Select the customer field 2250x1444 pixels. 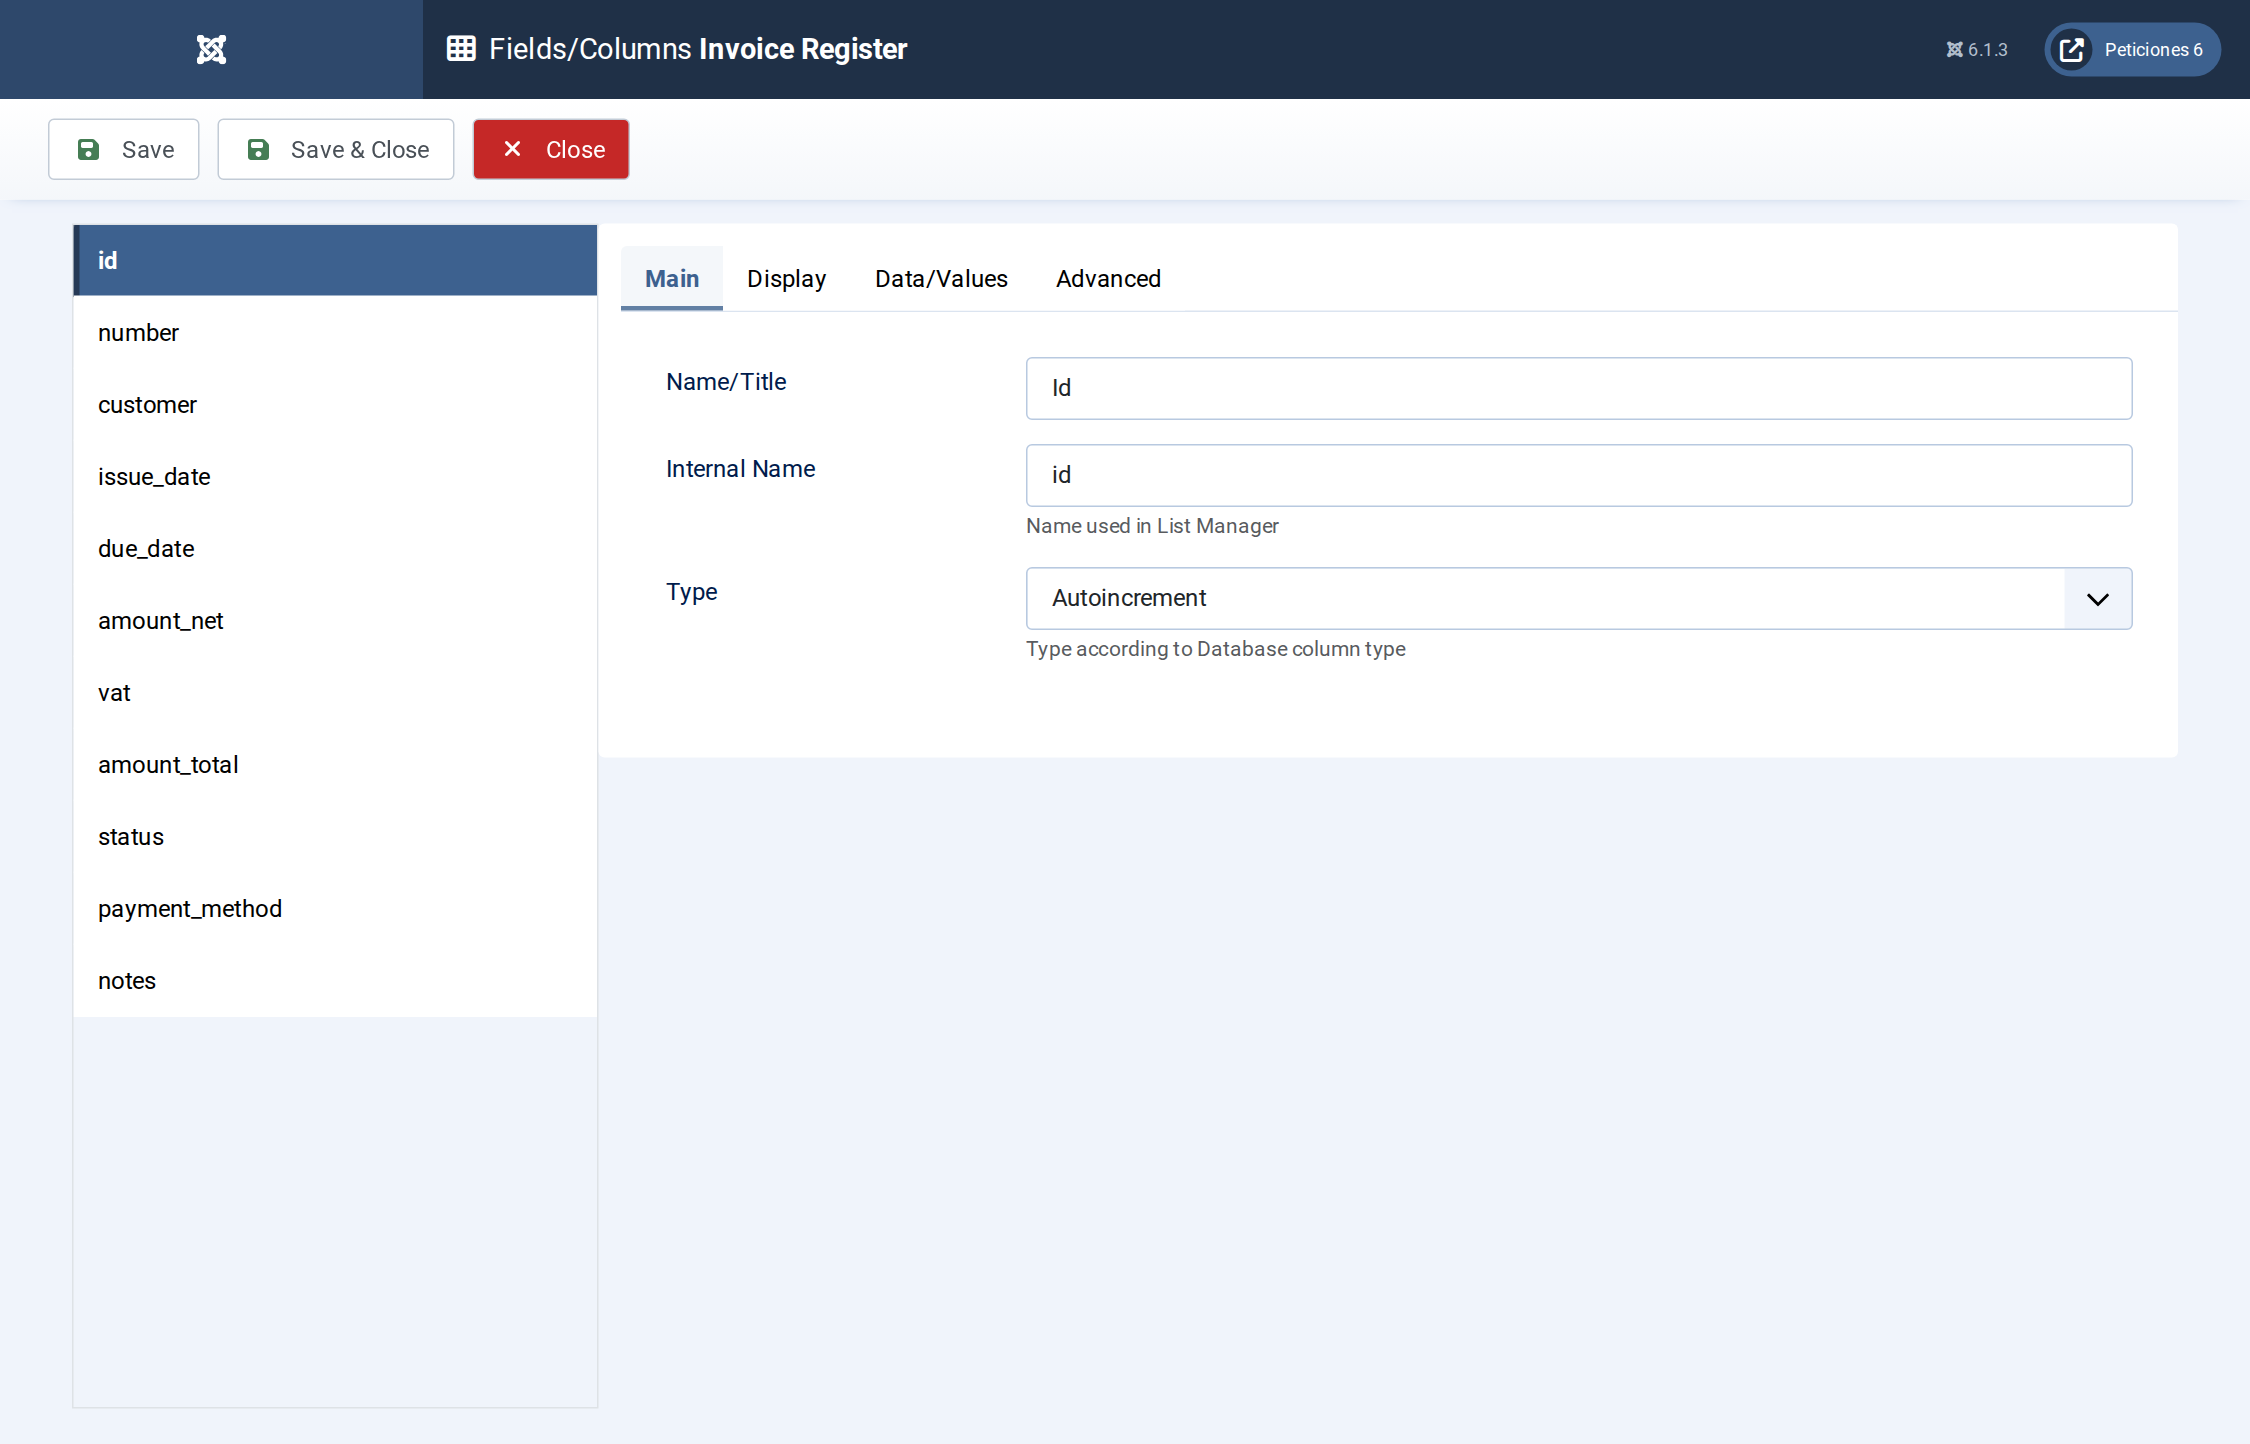335,404
